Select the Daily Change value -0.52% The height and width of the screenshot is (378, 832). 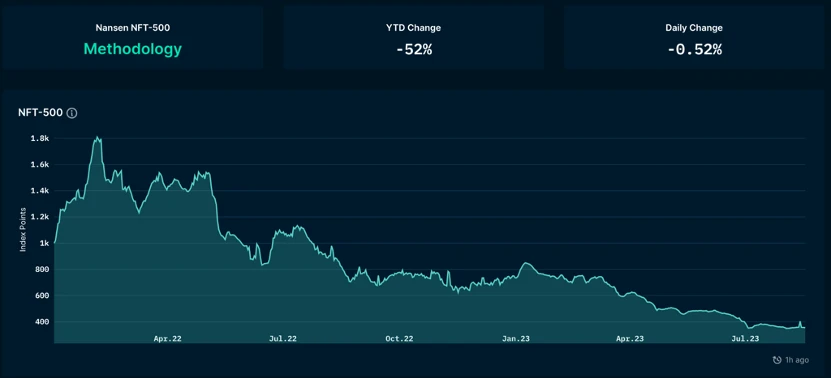point(694,50)
